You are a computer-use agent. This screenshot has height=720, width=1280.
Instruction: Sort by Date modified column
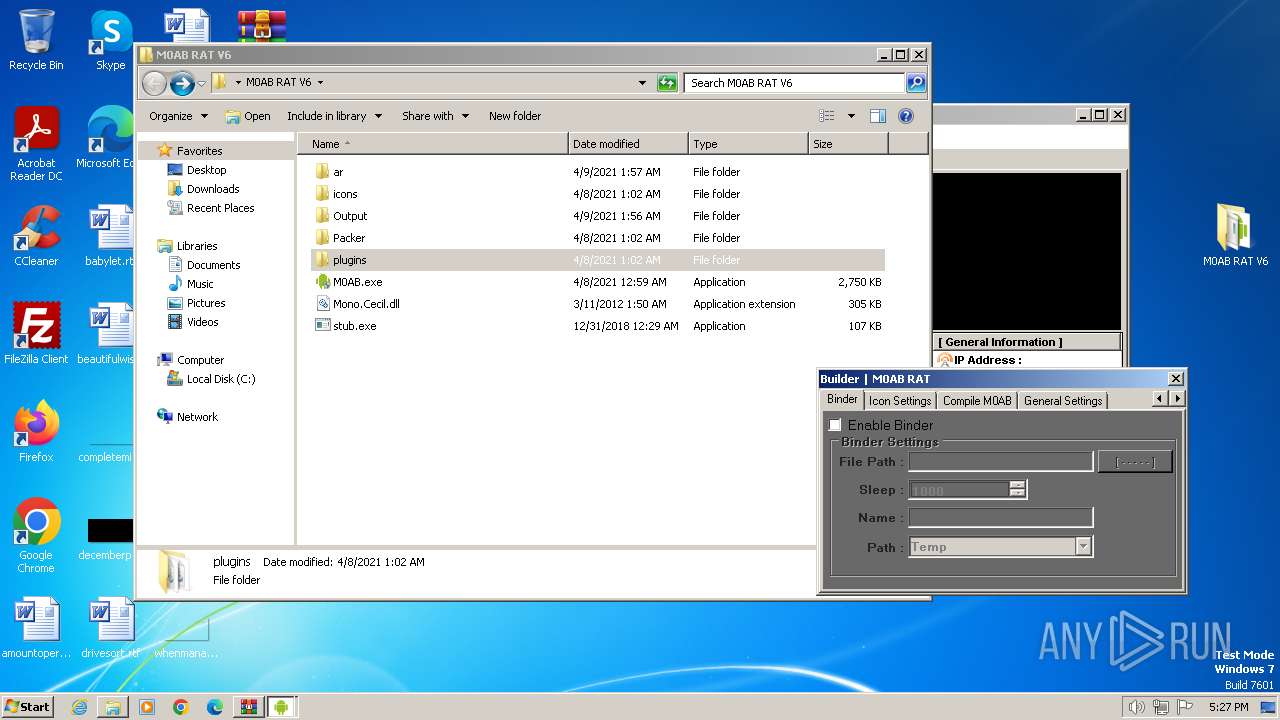[628, 144]
